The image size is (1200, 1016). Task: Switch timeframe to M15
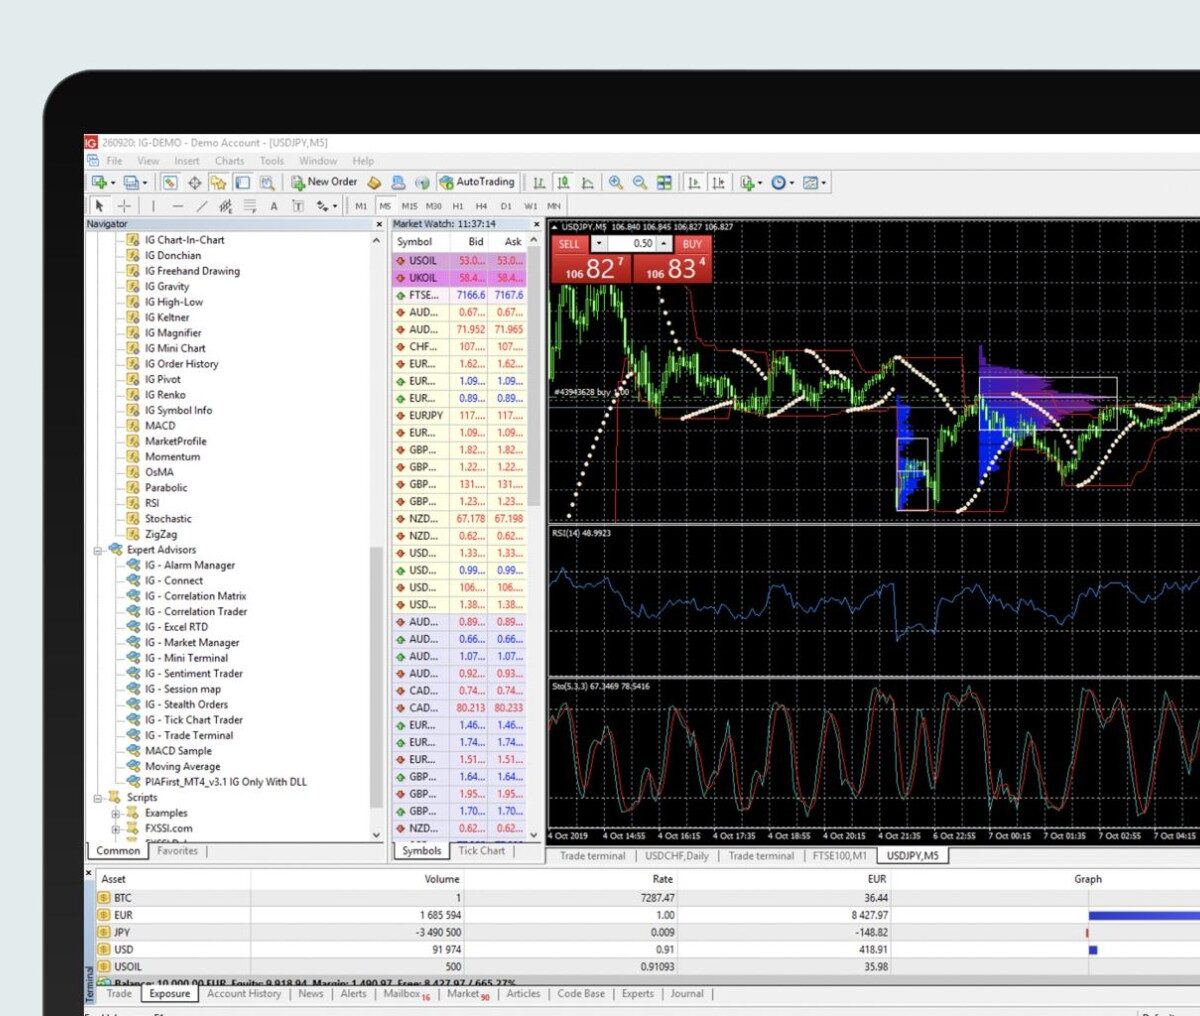pyautogui.click(x=409, y=206)
